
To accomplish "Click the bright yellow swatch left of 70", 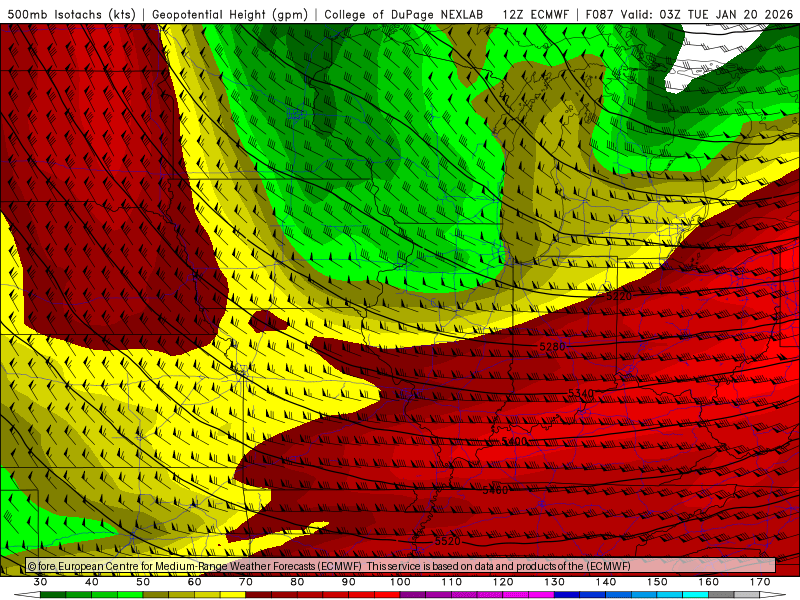I will [233, 595].
